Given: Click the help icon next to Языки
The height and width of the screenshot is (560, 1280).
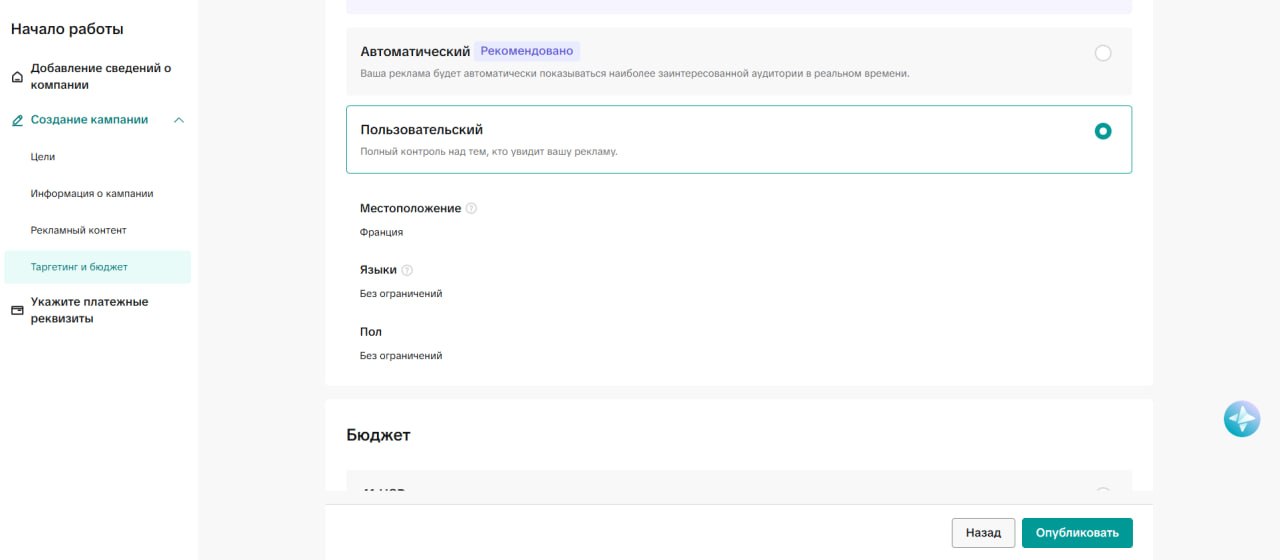Looking at the screenshot, I should 407,270.
